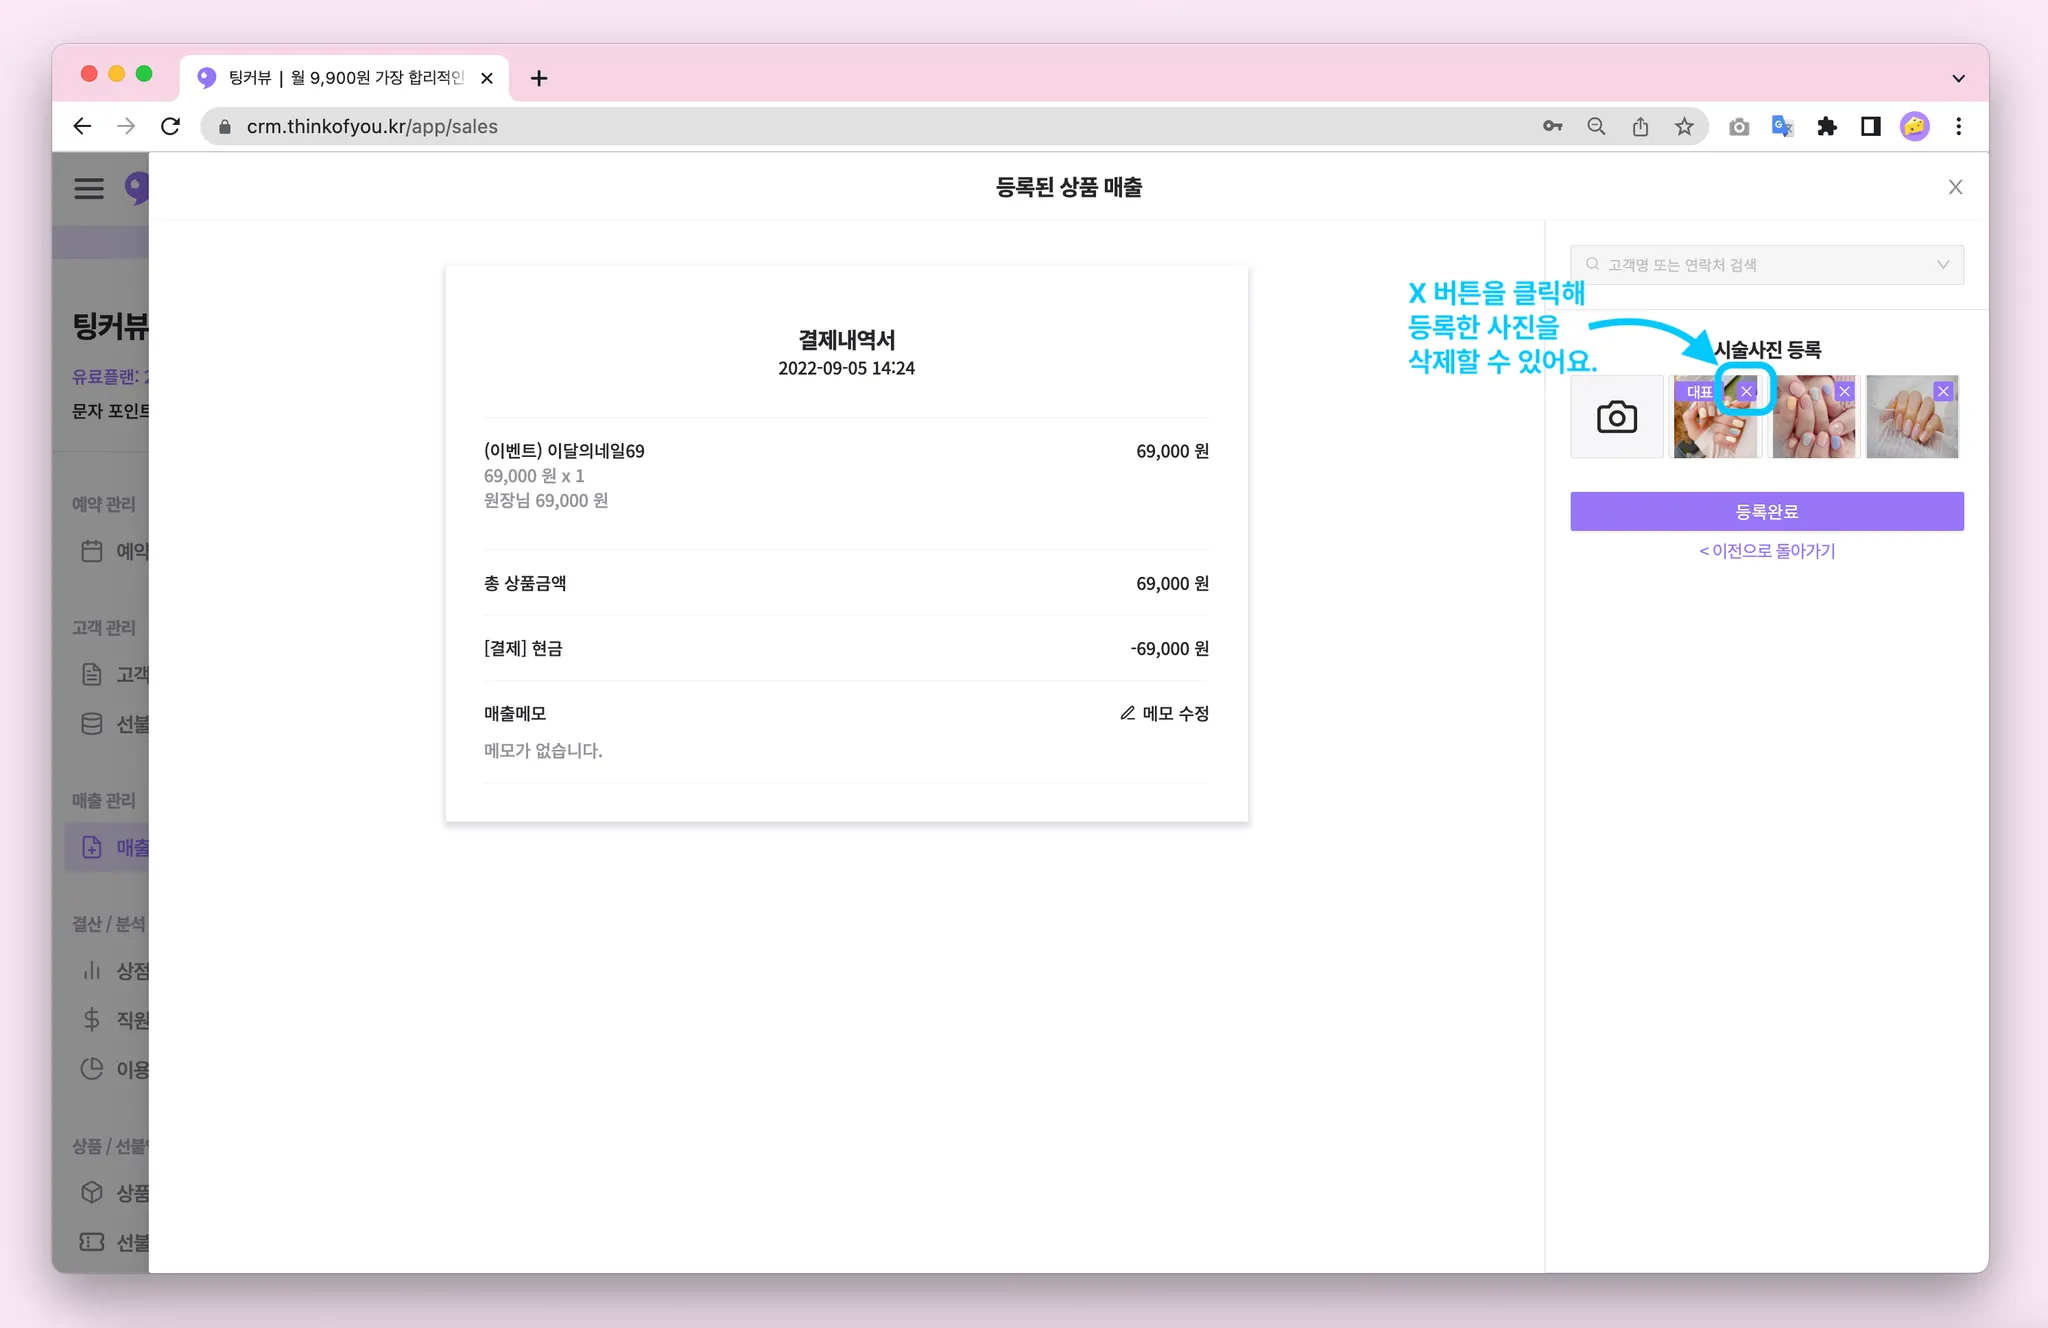
Task: Close the 등록된 상품 매출 dialog
Action: click(1955, 187)
